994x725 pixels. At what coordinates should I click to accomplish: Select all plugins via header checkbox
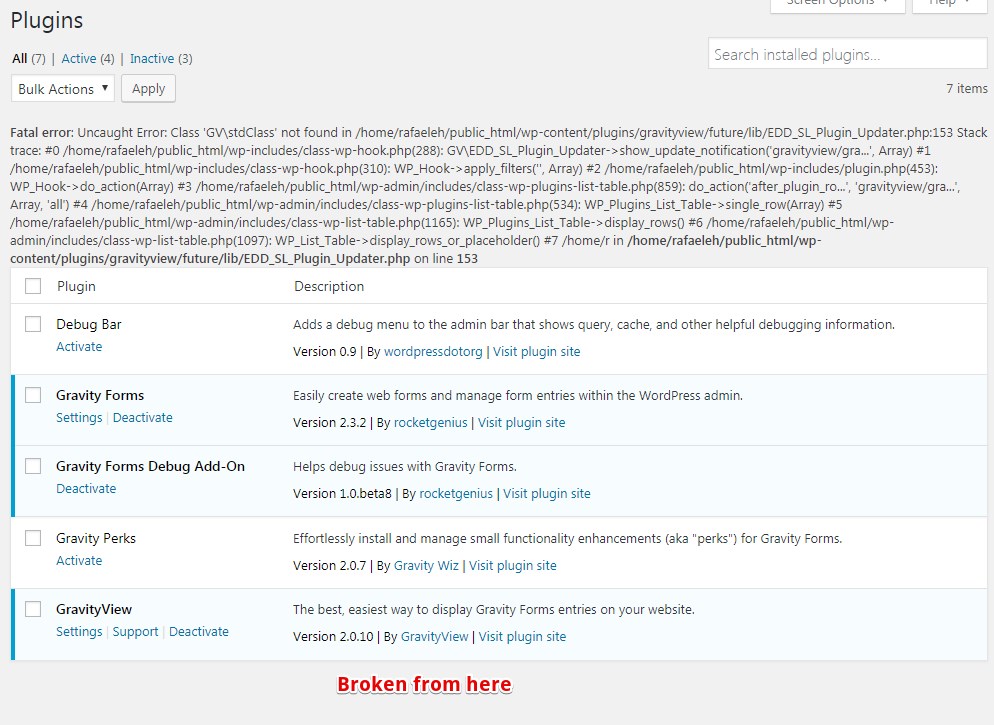pos(33,286)
